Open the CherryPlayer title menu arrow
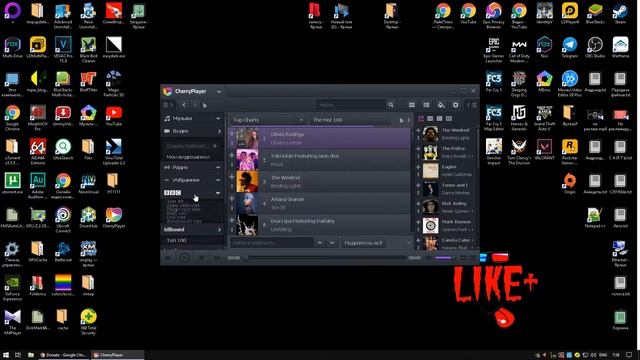Image resolution: width=640 pixels, height=360 pixels. [219, 92]
